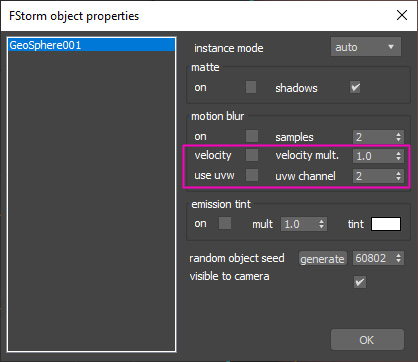Screen dimensions: 418x362
Task: Click the generate random seed button
Action: click(x=322, y=259)
